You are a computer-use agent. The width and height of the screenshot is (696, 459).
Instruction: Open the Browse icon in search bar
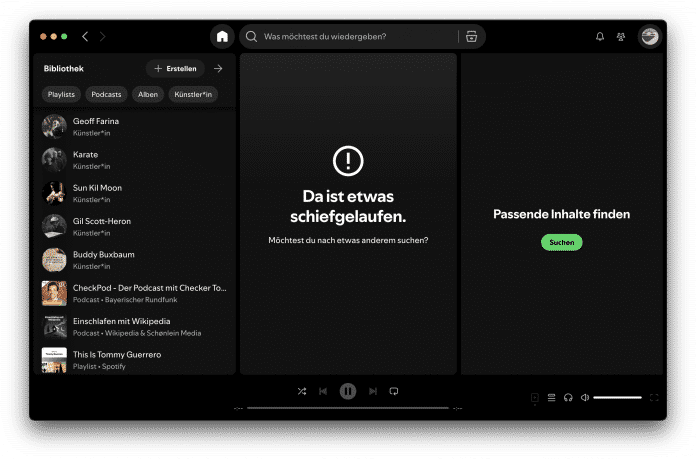pyautogui.click(x=471, y=36)
